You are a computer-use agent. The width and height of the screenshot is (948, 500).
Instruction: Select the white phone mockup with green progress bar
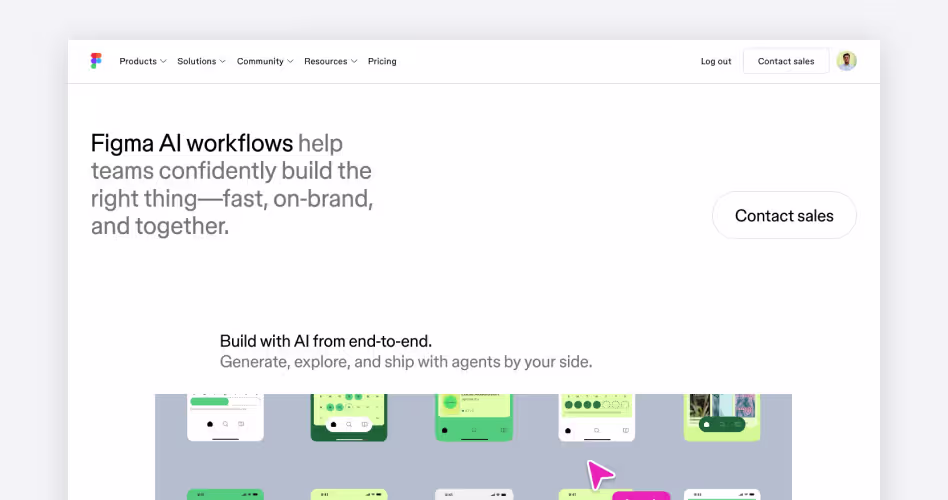[x=226, y=418]
